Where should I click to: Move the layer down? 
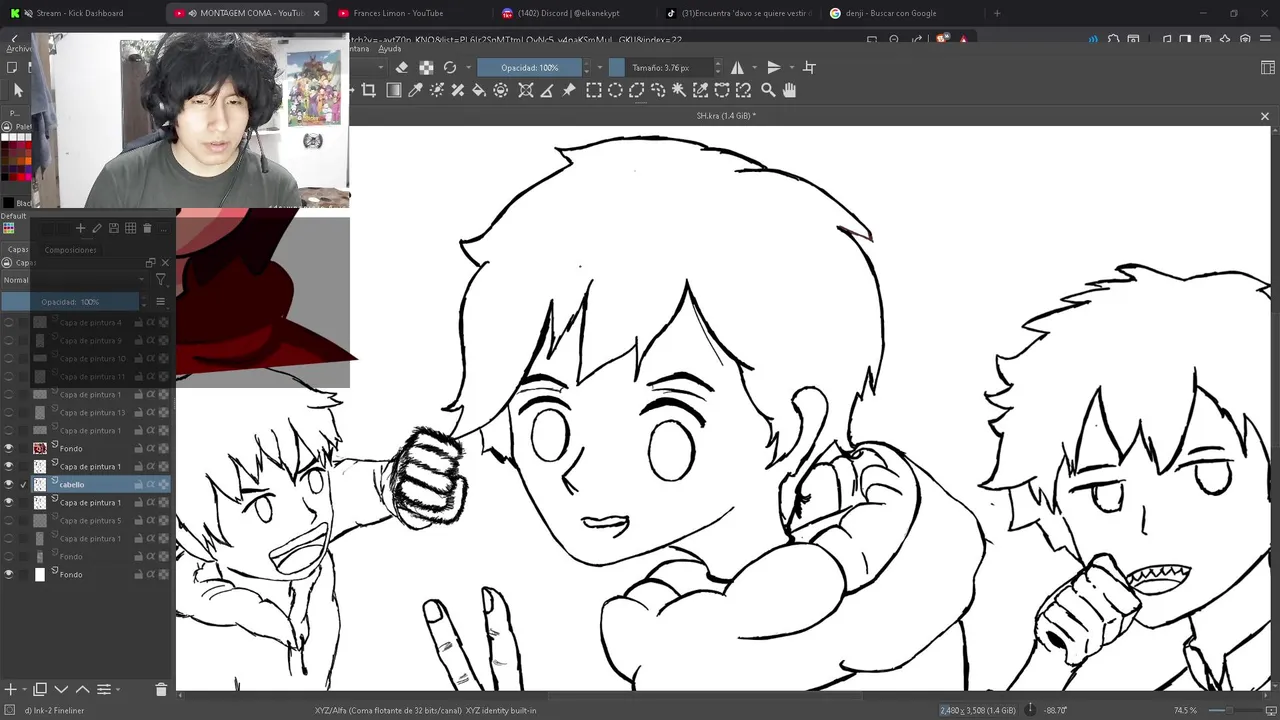pos(61,689)
